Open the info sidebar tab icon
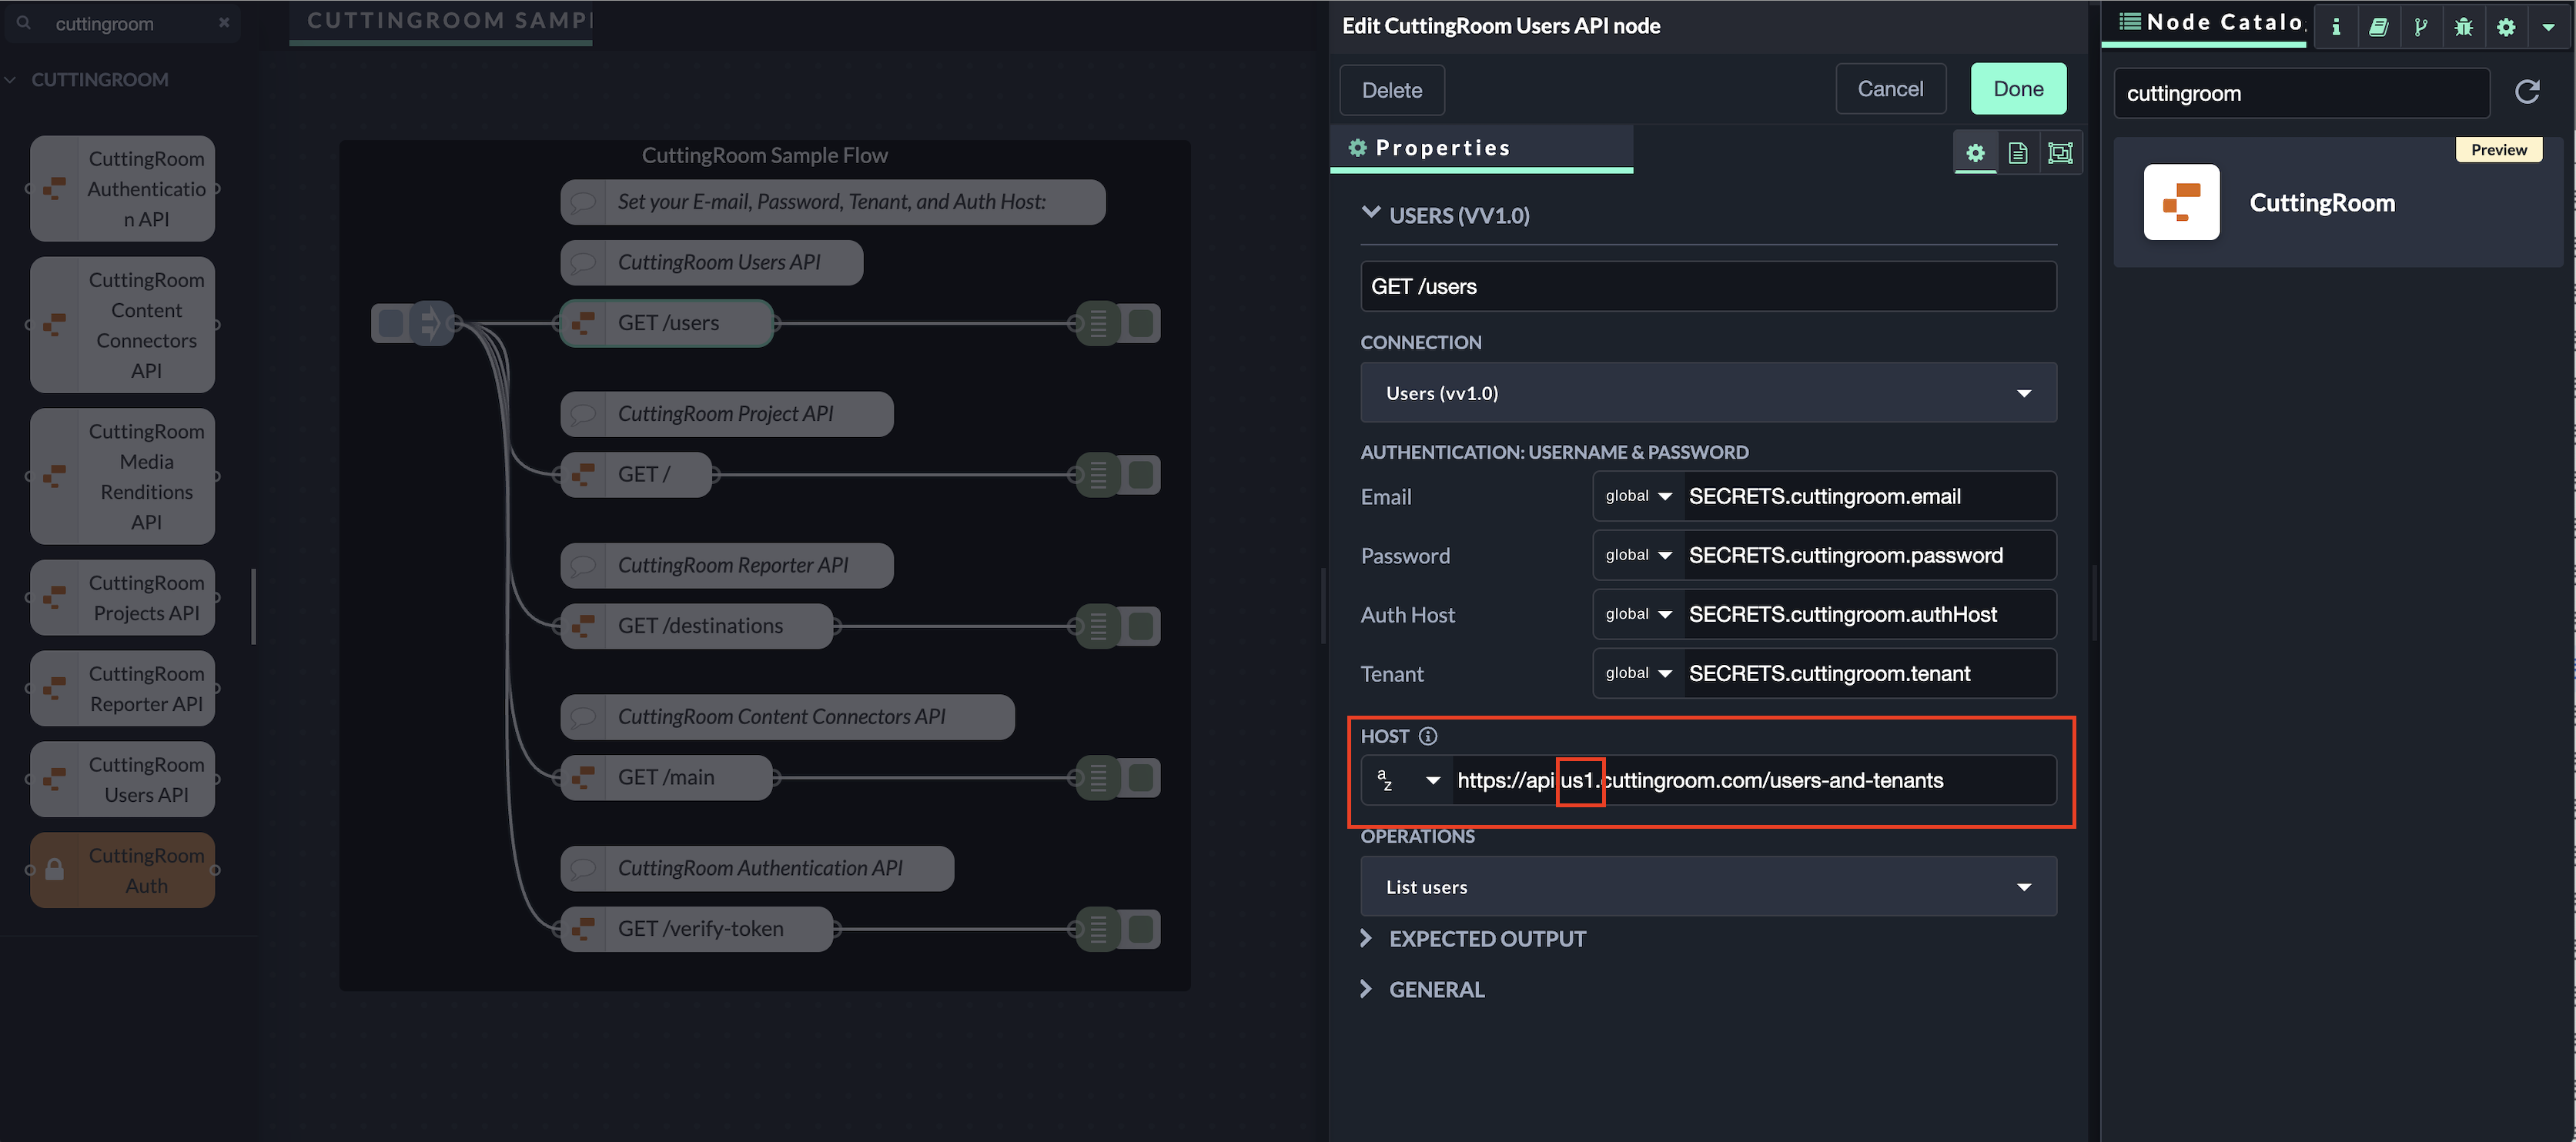 coord(2336,27)
